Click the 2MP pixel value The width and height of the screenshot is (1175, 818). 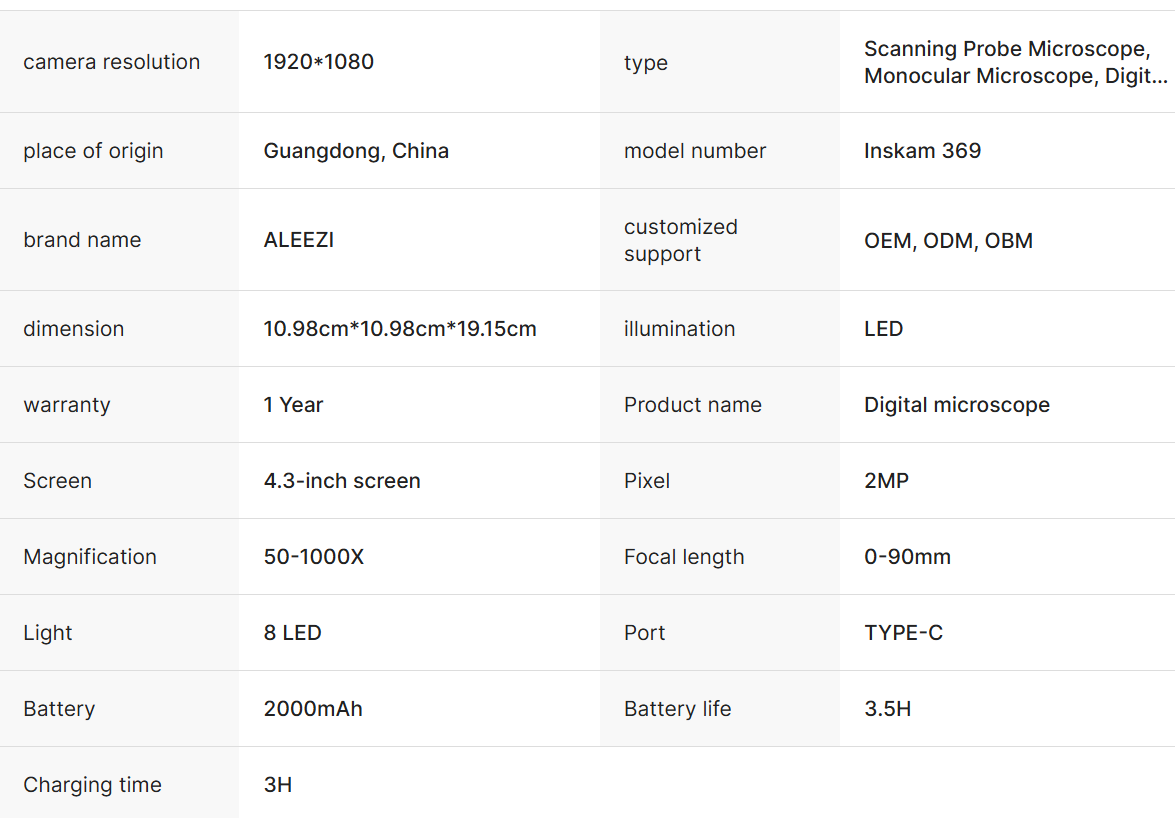(x=886, y=481)
